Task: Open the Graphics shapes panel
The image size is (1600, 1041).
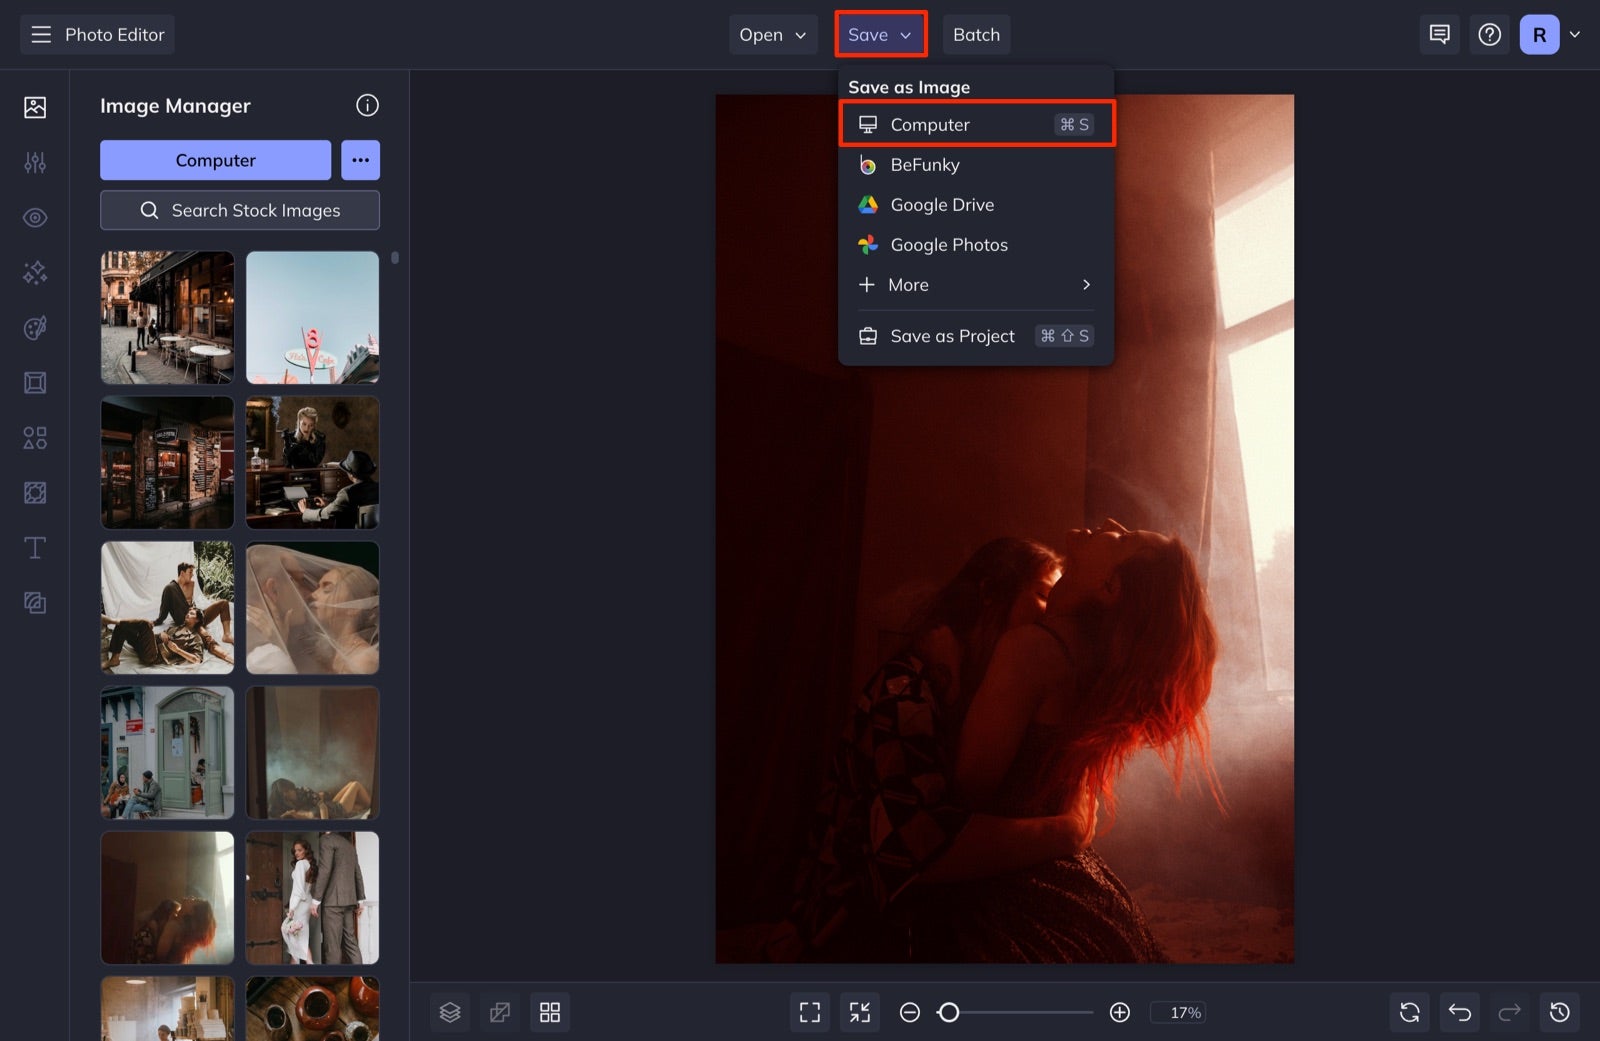Action: 35,437
